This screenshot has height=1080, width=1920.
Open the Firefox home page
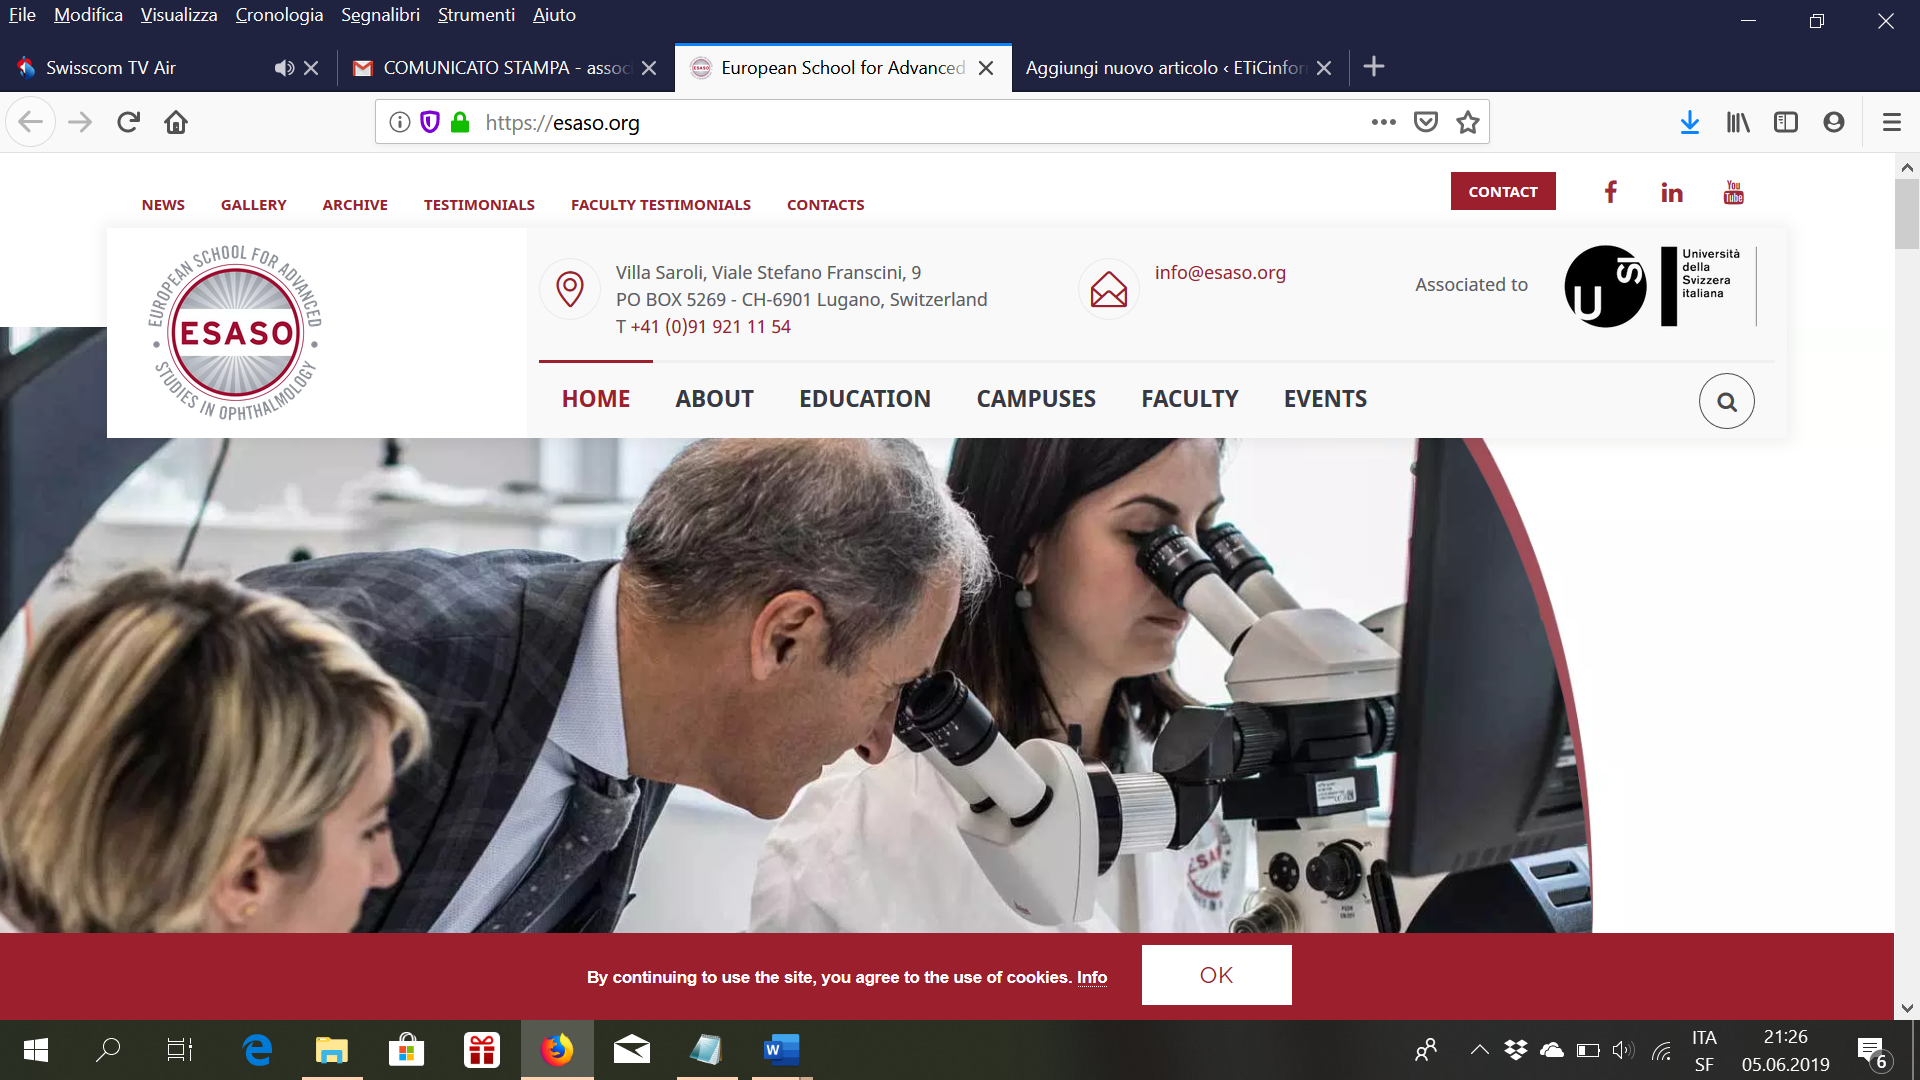[x=176, y=122]
